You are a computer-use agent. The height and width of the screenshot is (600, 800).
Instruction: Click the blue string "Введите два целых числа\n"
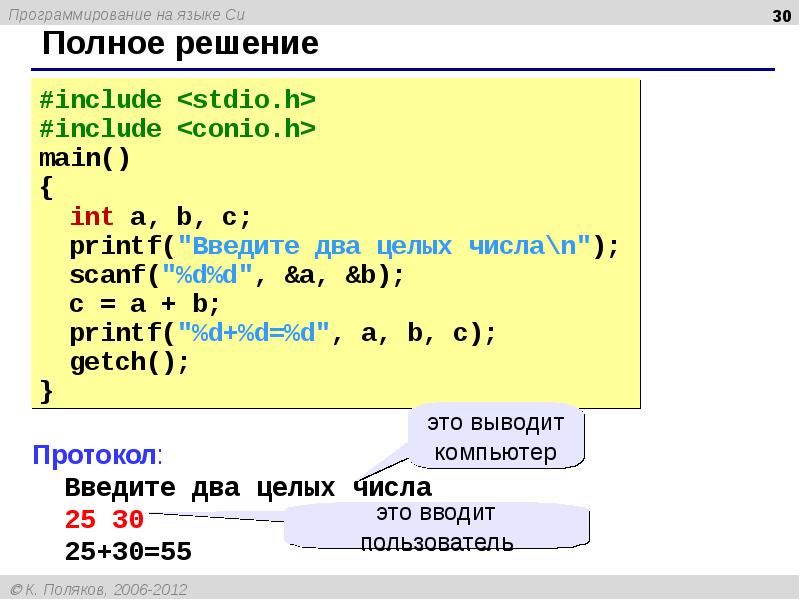coord(385,246)
